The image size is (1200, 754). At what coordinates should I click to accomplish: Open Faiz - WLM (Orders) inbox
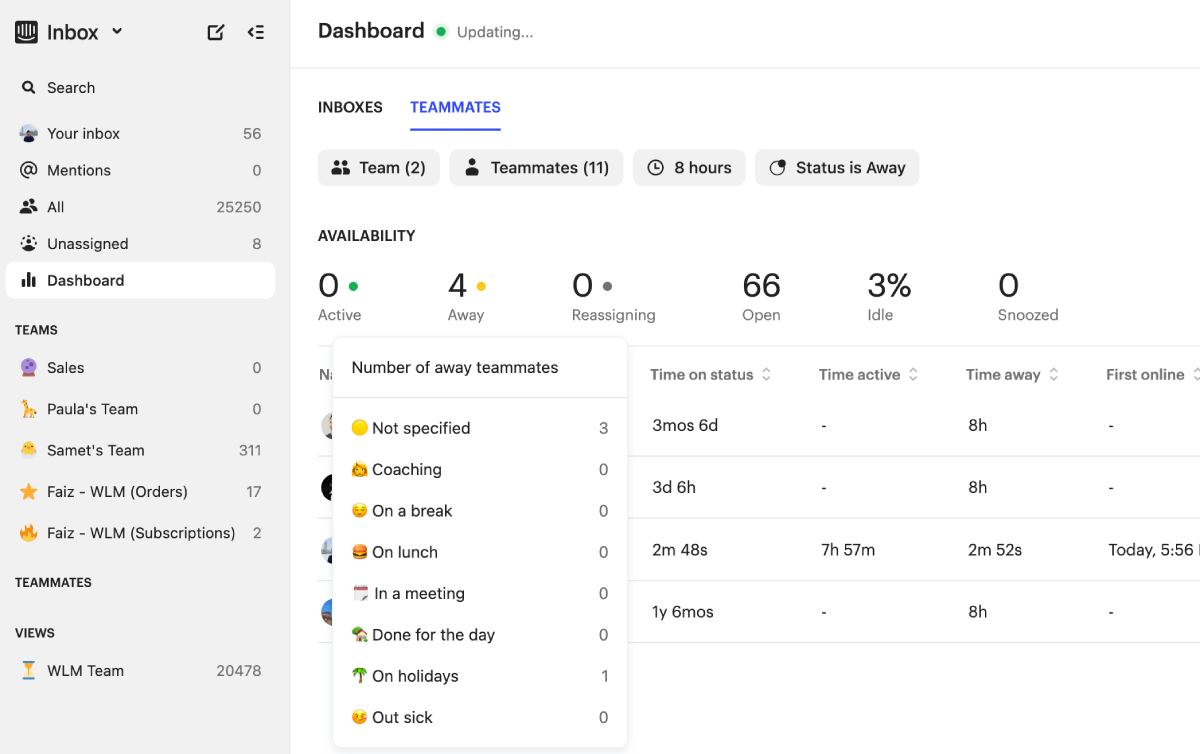117,492
